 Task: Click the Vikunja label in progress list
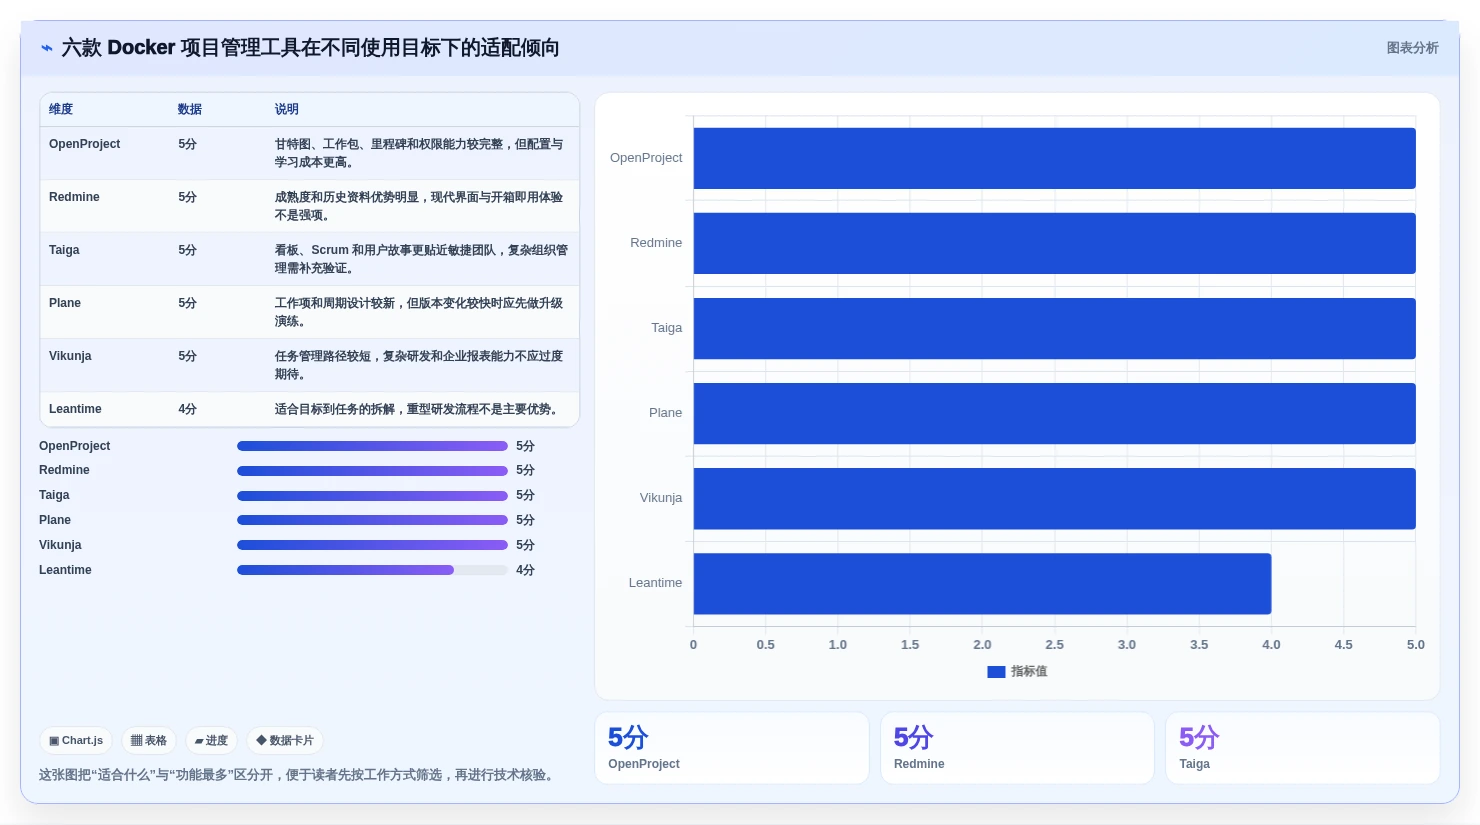pos(60,545)
